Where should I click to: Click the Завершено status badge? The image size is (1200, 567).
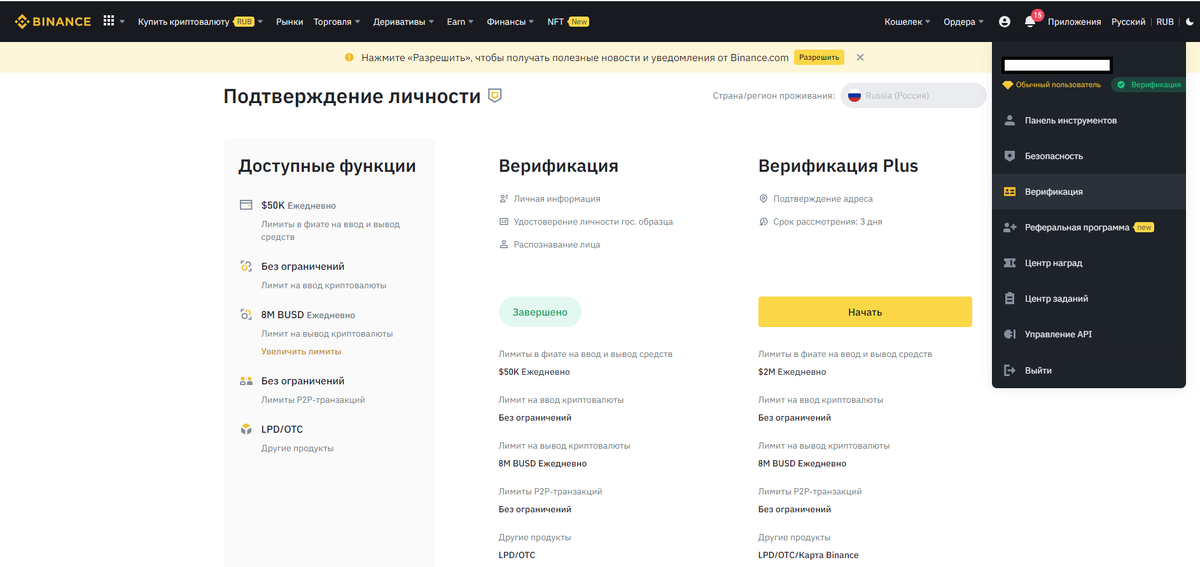(540, 312)
